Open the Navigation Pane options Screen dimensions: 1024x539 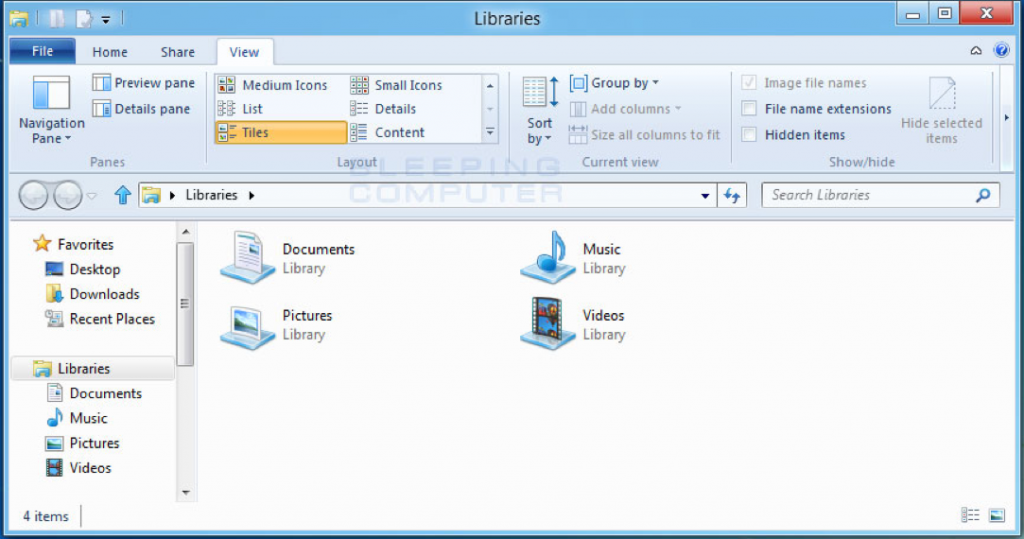click(x=51, y=110)
